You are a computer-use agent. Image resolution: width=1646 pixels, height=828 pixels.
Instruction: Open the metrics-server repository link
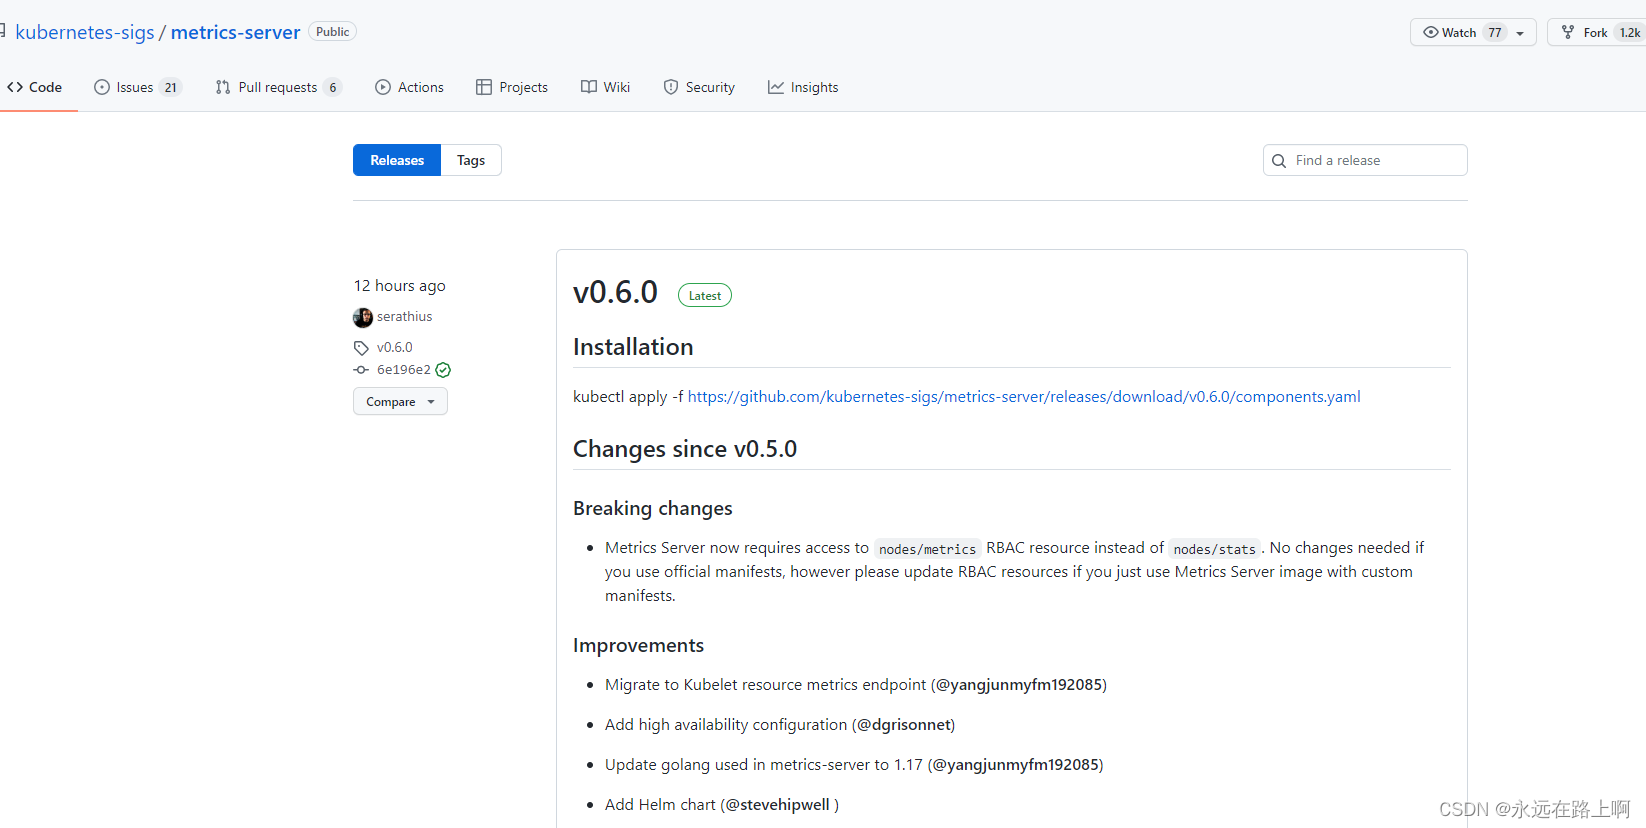coord(235,32)
